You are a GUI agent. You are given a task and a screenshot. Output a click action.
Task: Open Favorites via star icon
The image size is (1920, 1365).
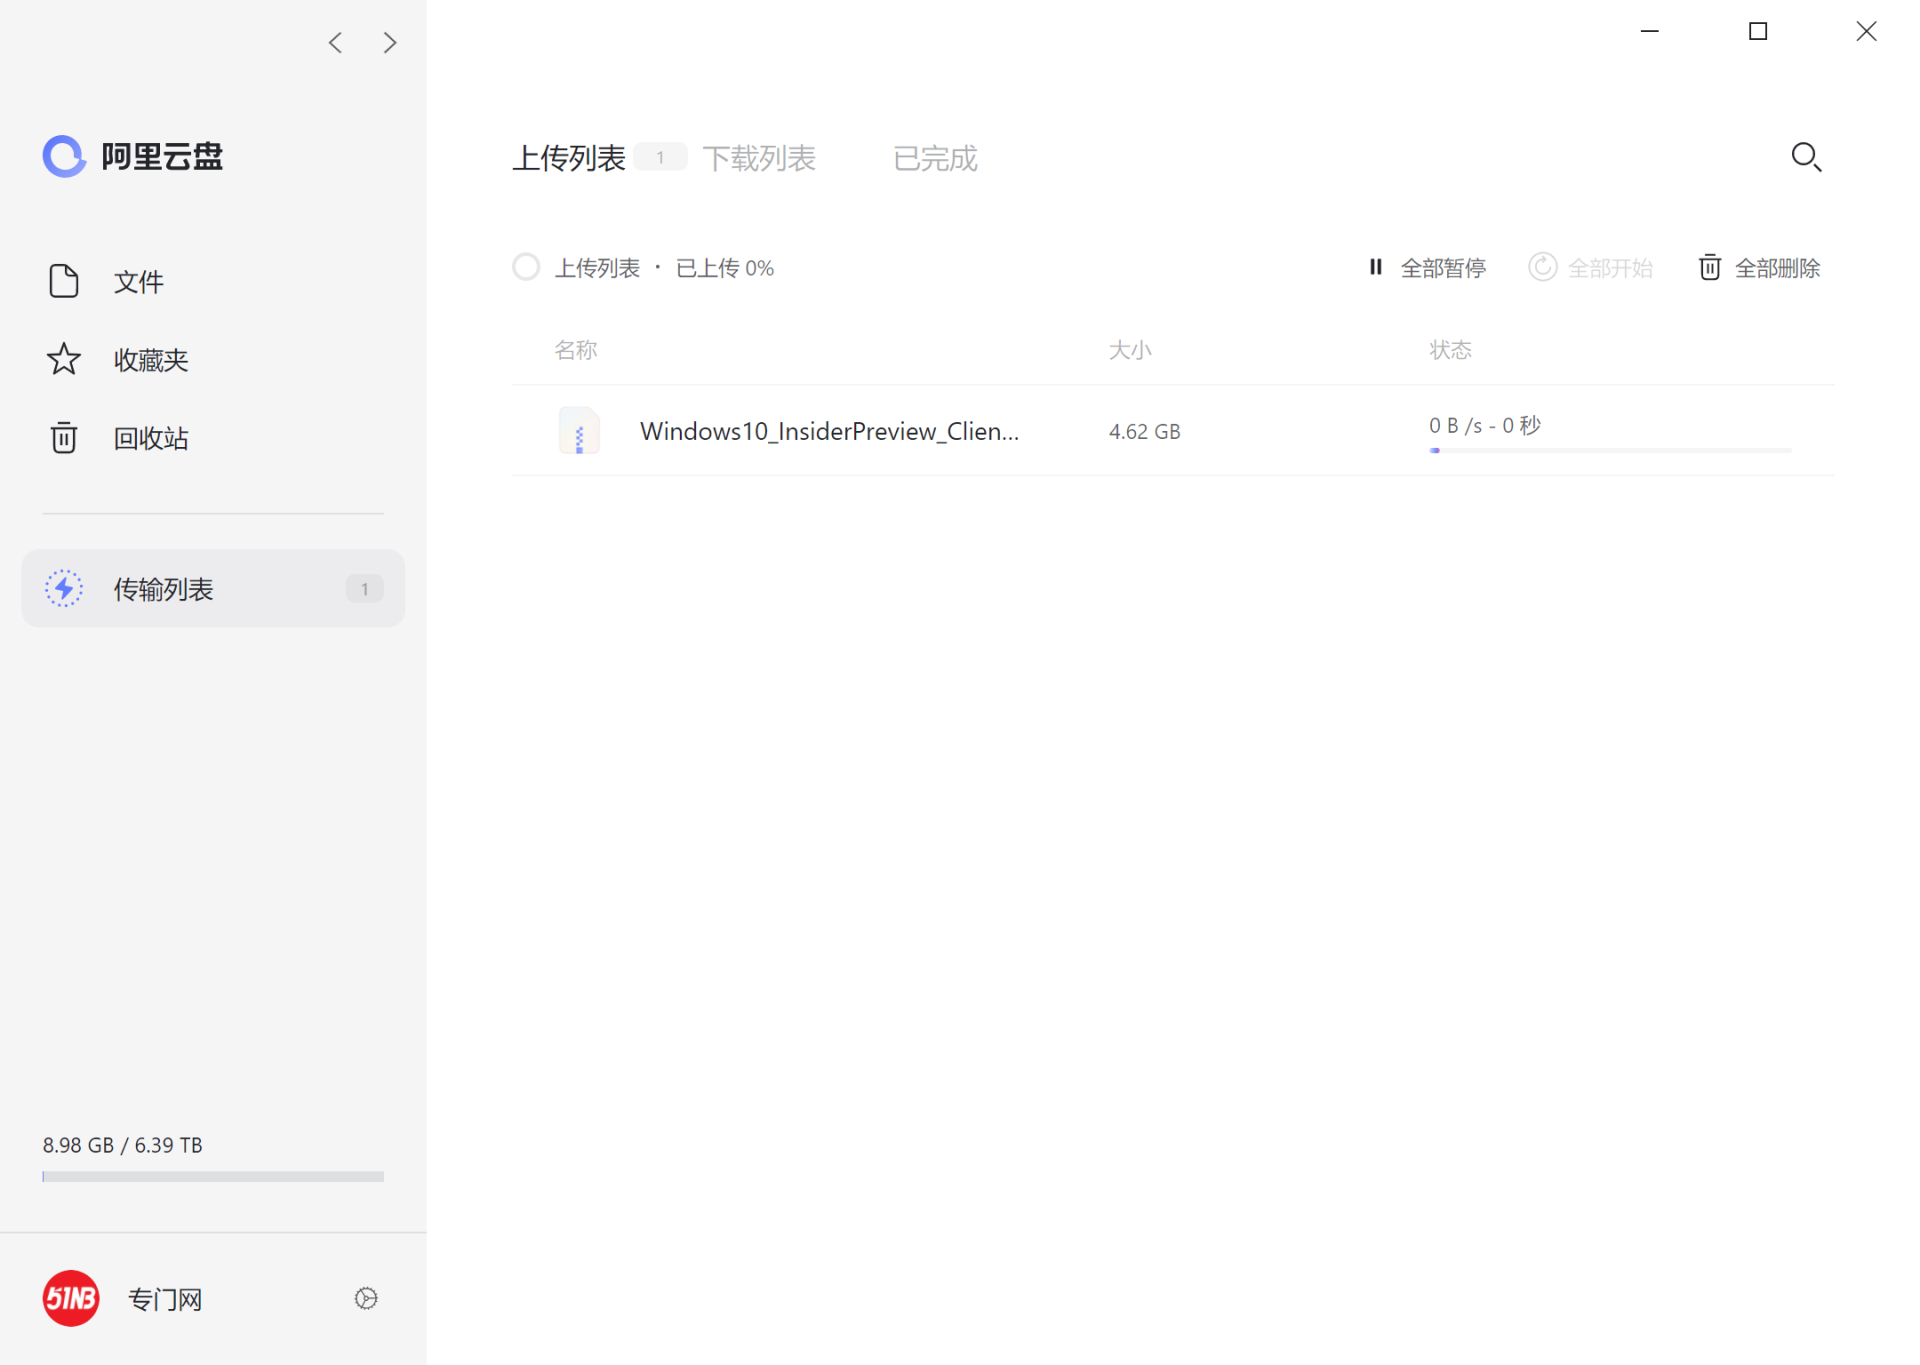64,359
